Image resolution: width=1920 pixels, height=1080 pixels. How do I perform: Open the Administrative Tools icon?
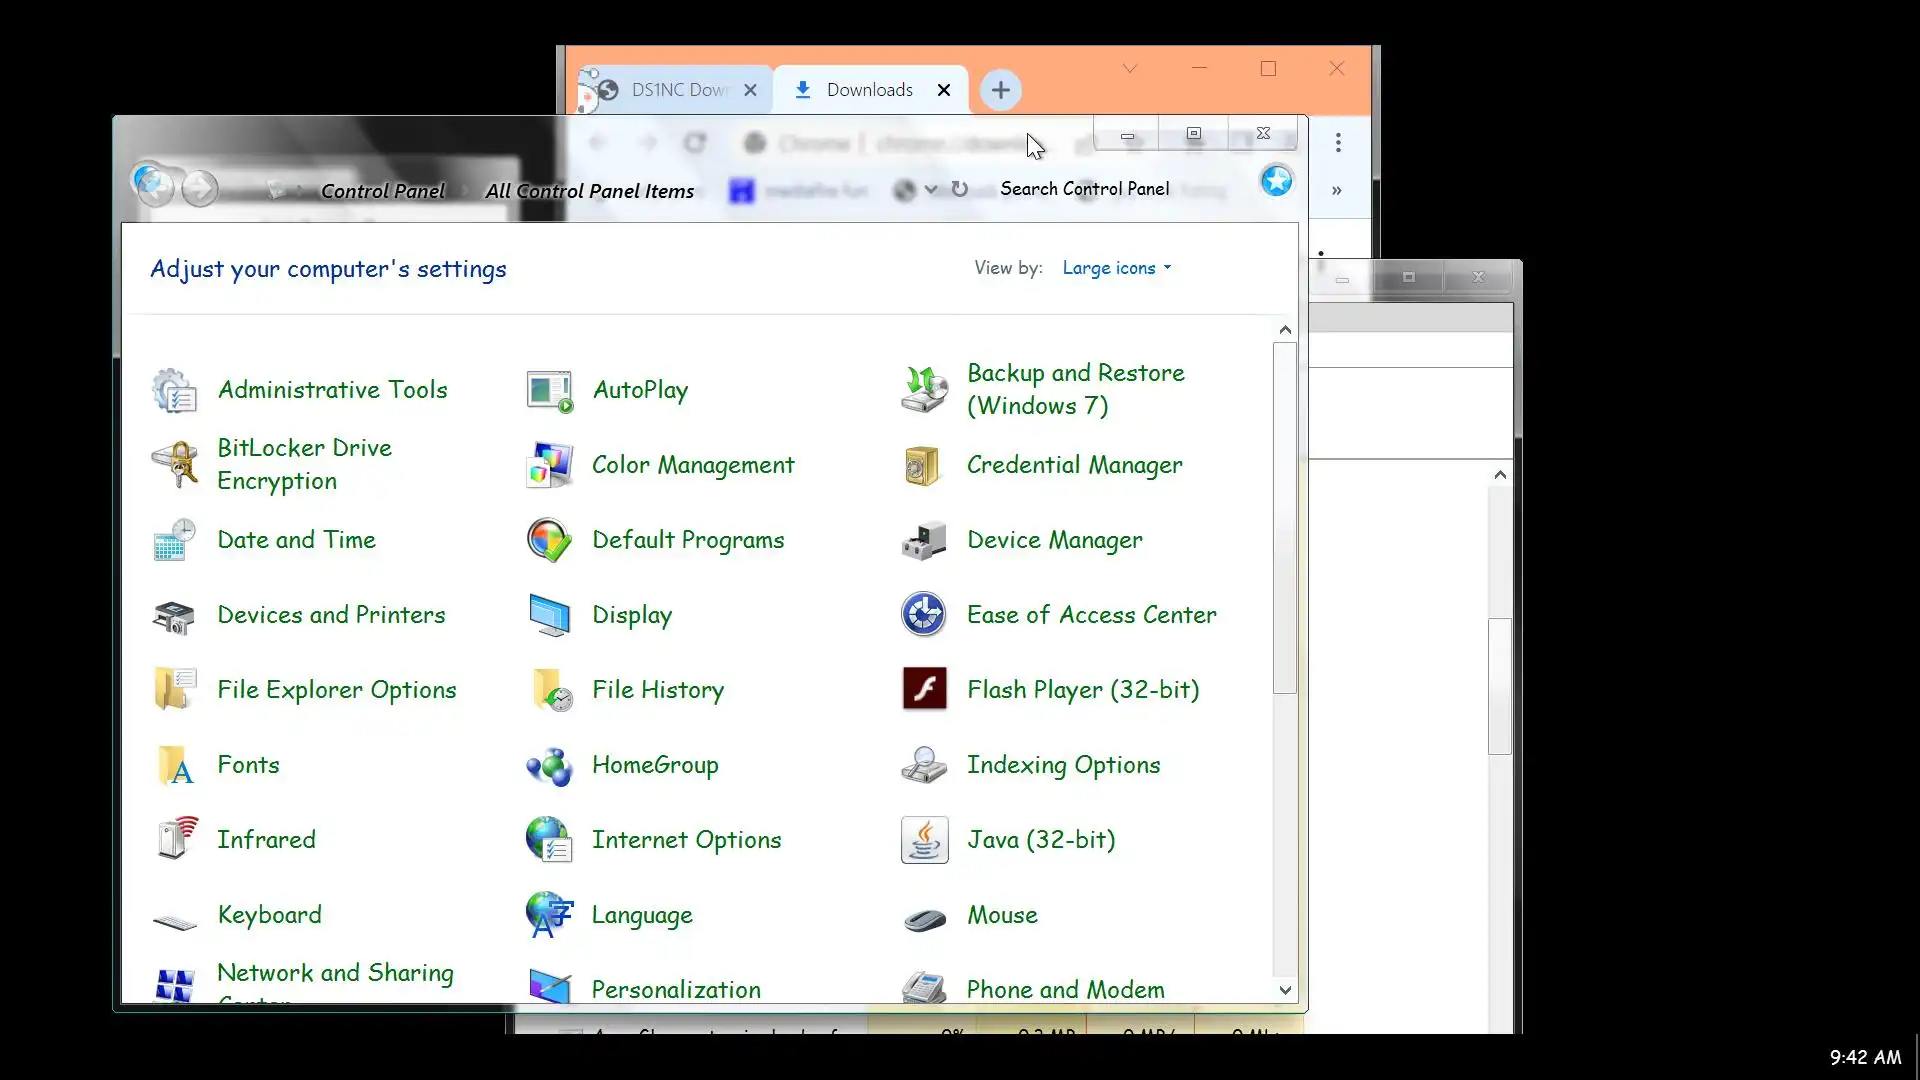[x=175, y=390]
